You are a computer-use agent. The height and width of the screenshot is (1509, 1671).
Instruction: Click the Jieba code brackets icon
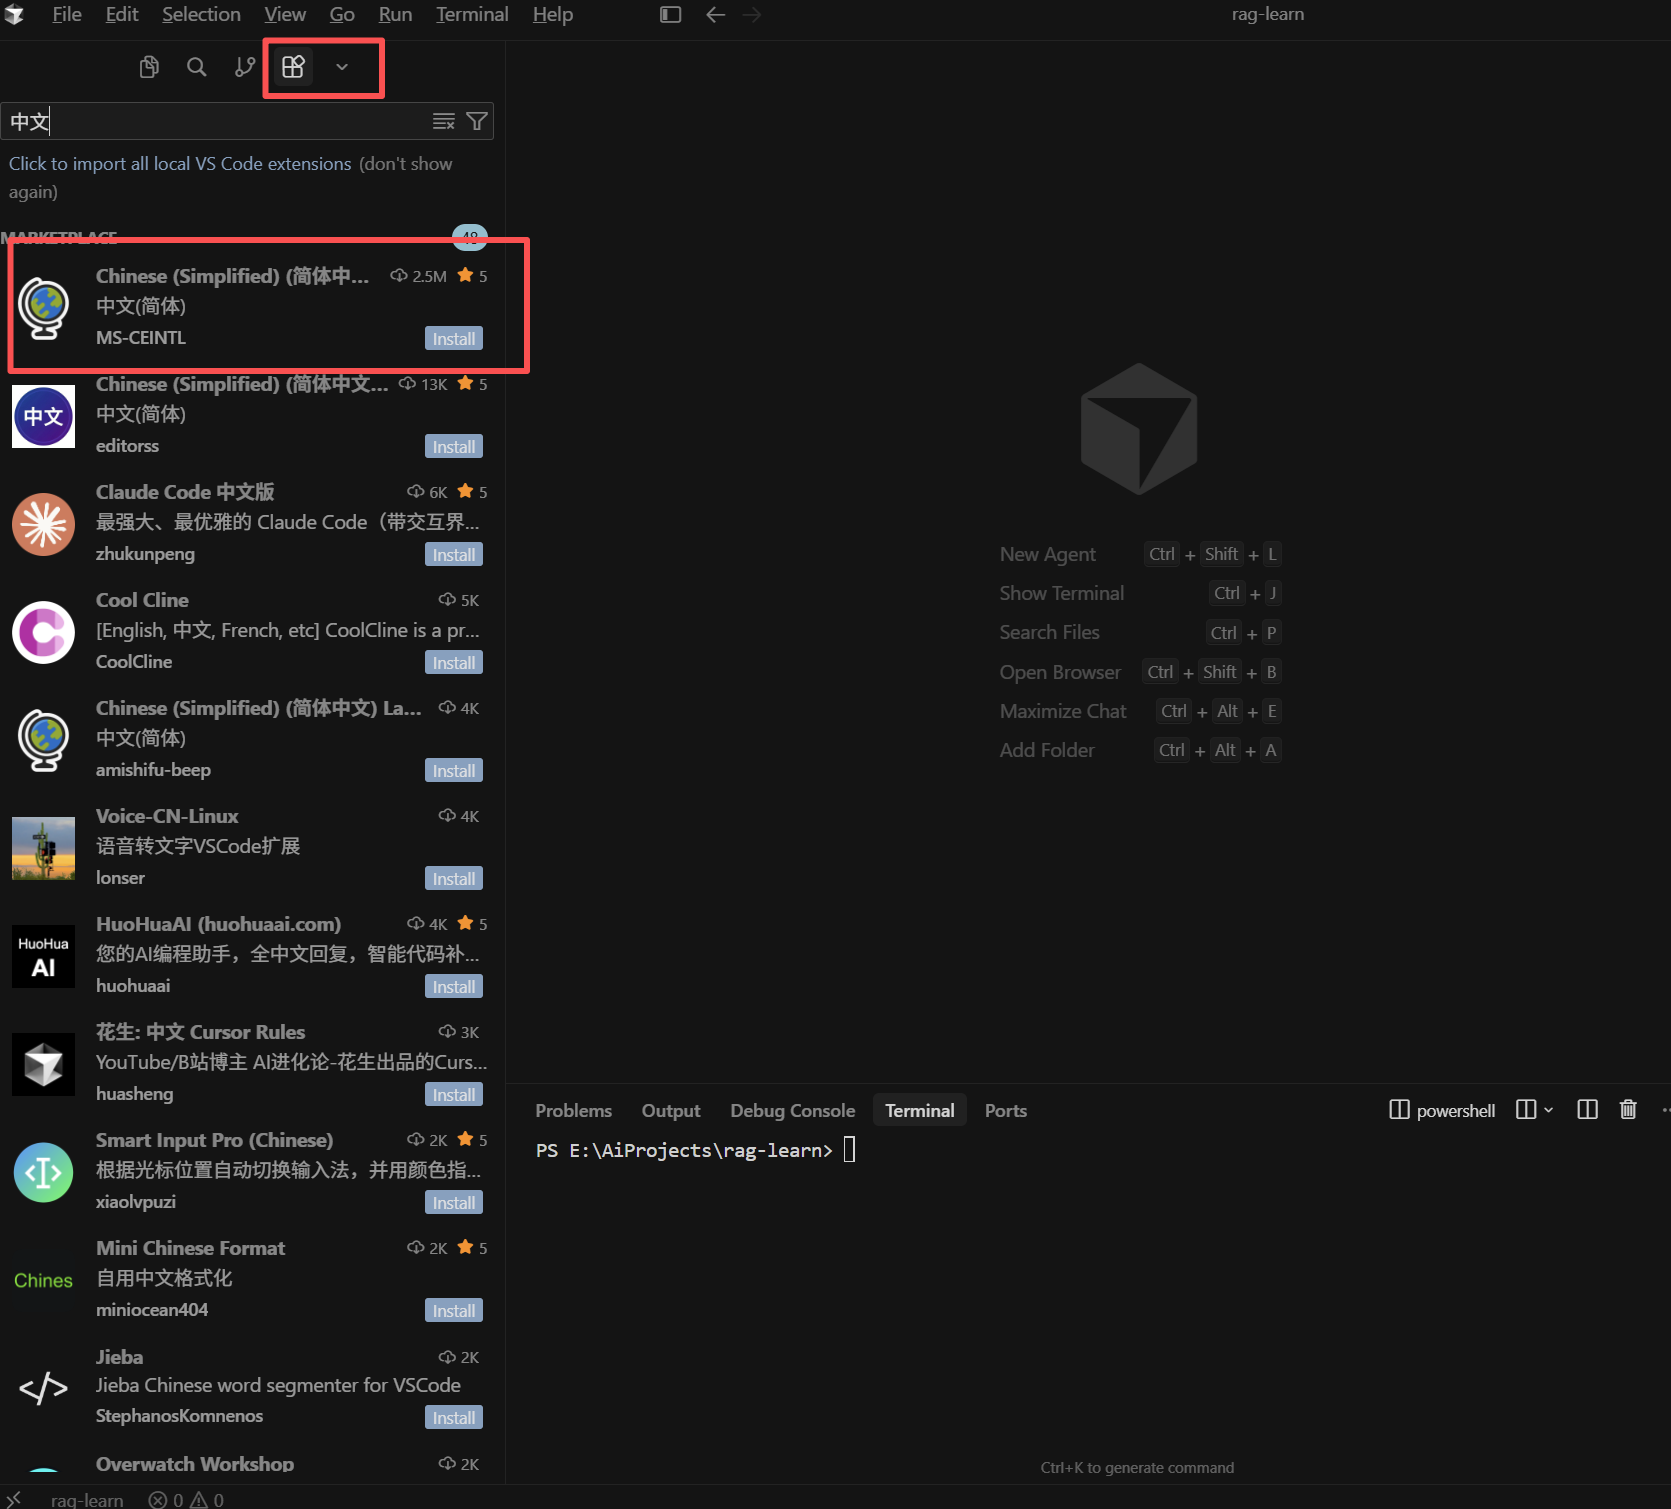point(43,1388)
